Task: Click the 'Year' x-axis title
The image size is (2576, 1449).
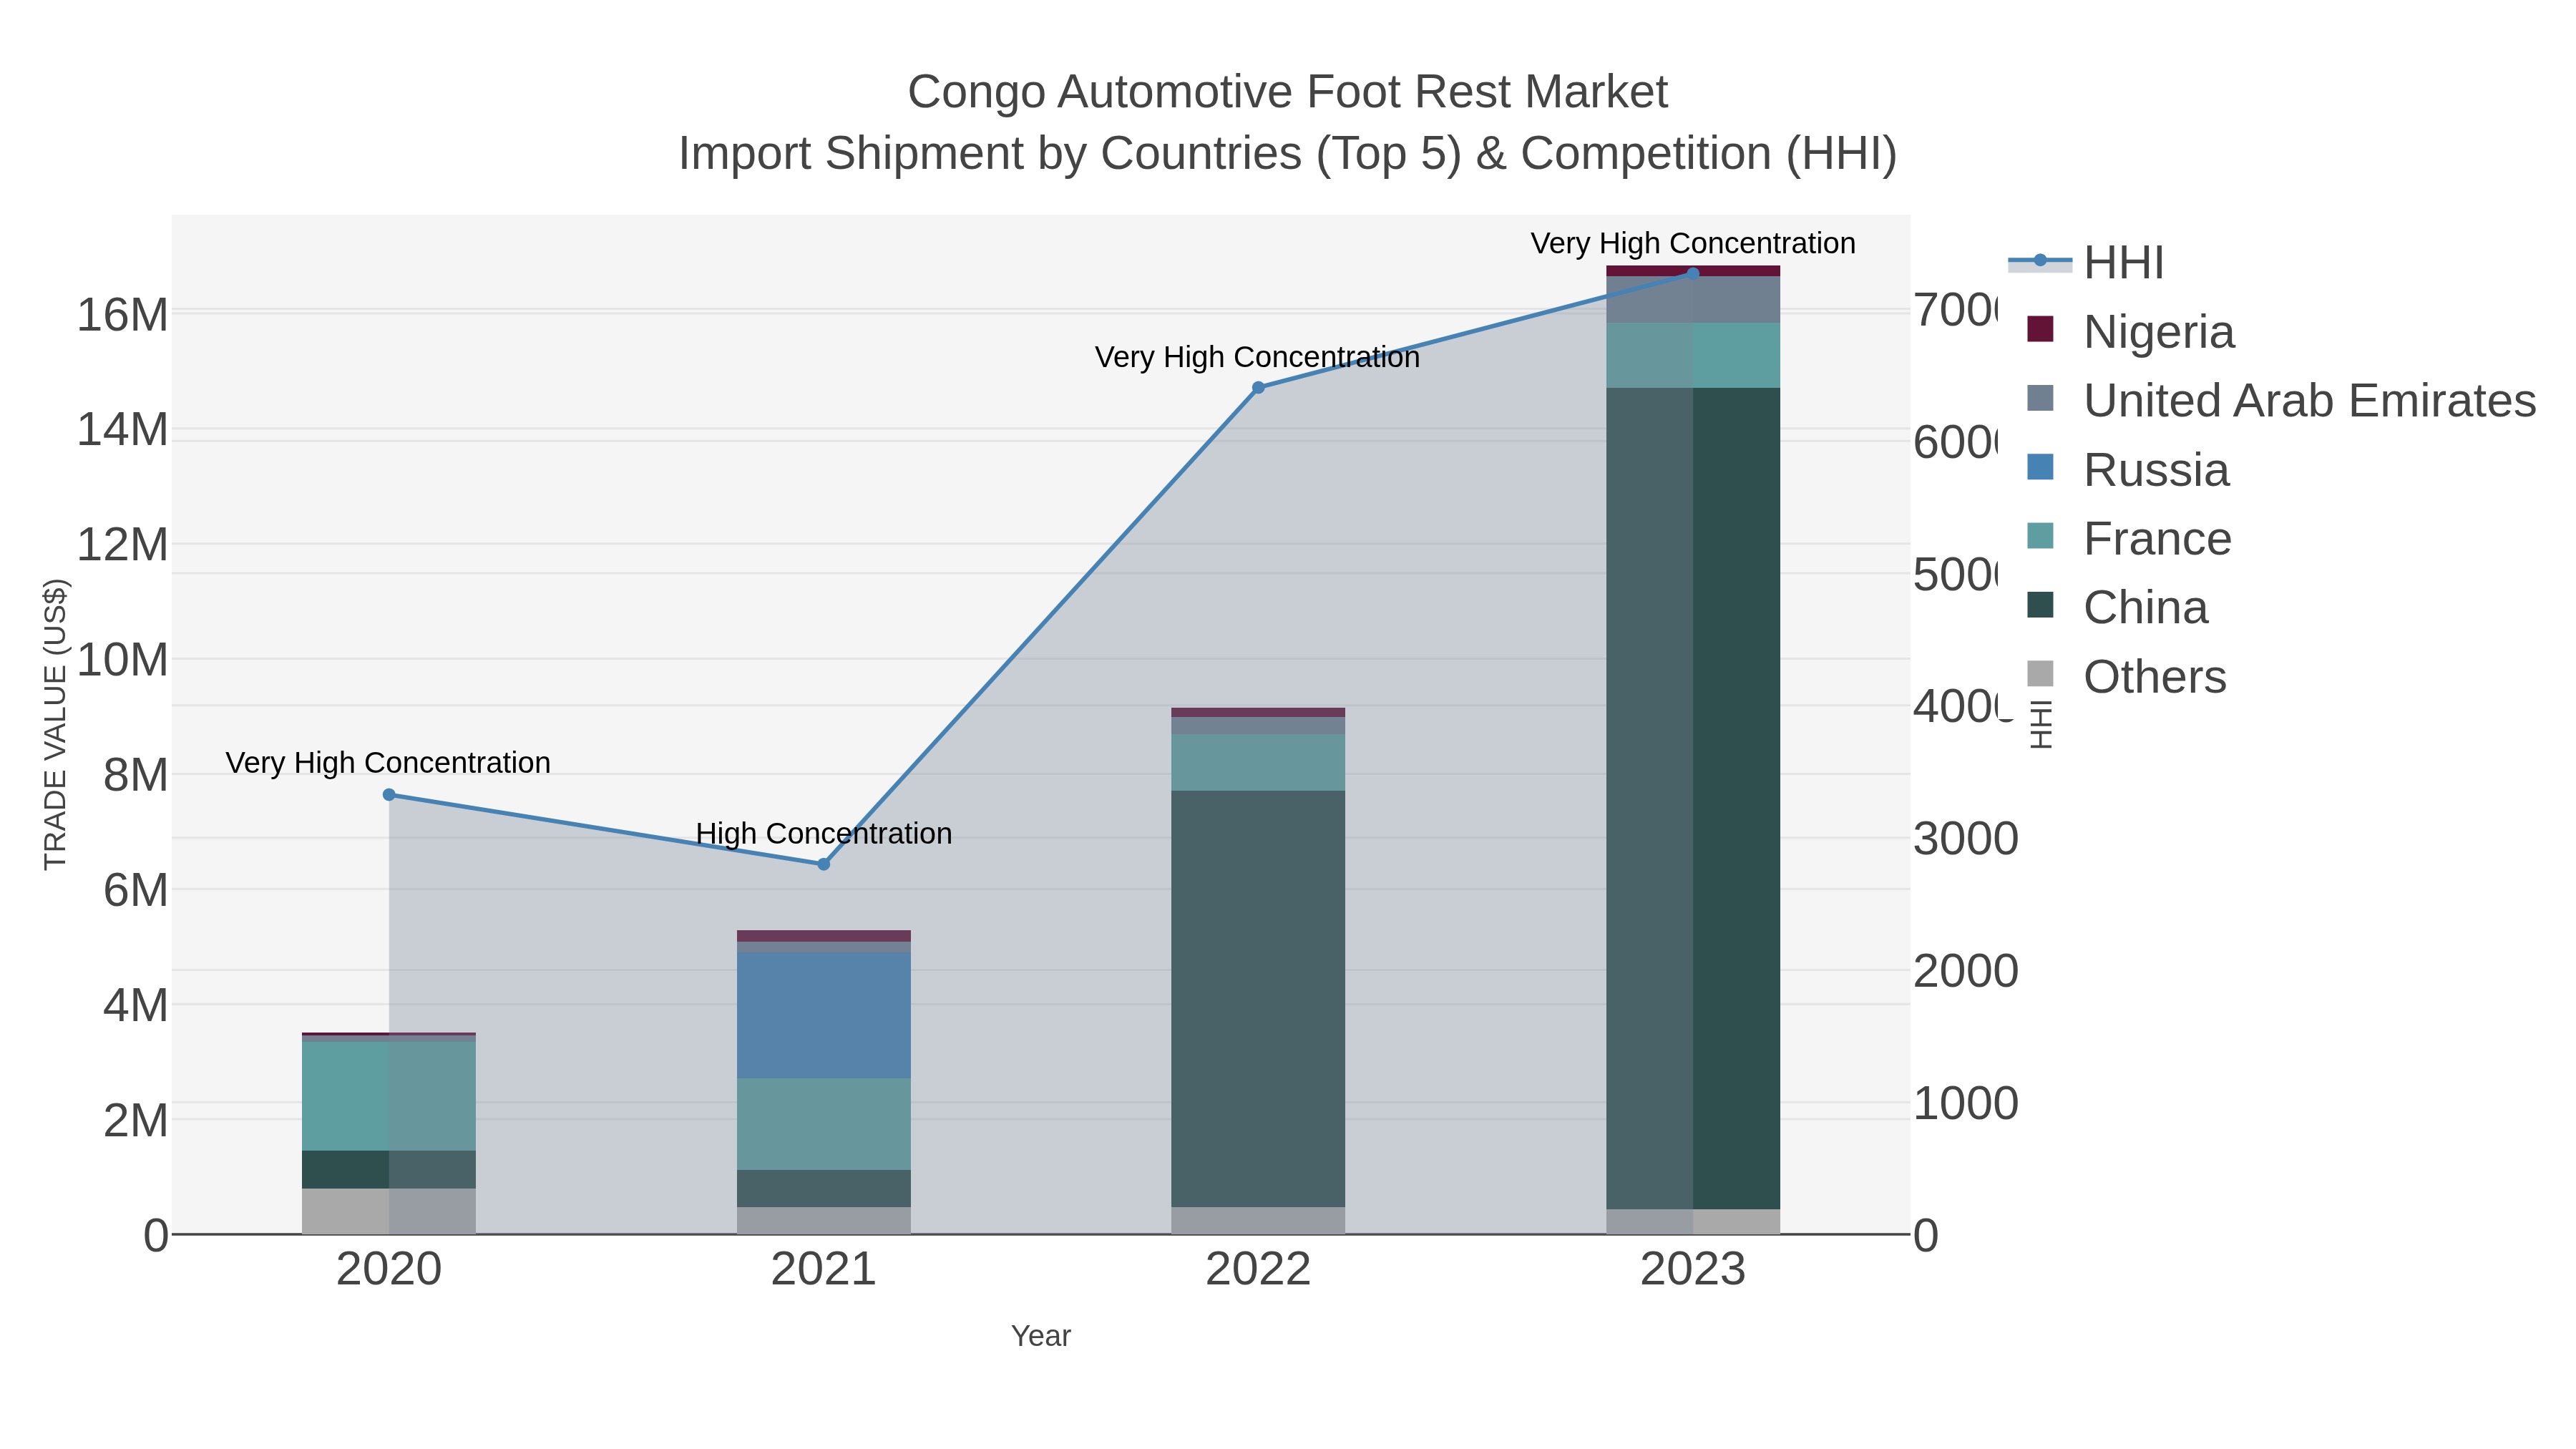Action: [1041, 1336]
